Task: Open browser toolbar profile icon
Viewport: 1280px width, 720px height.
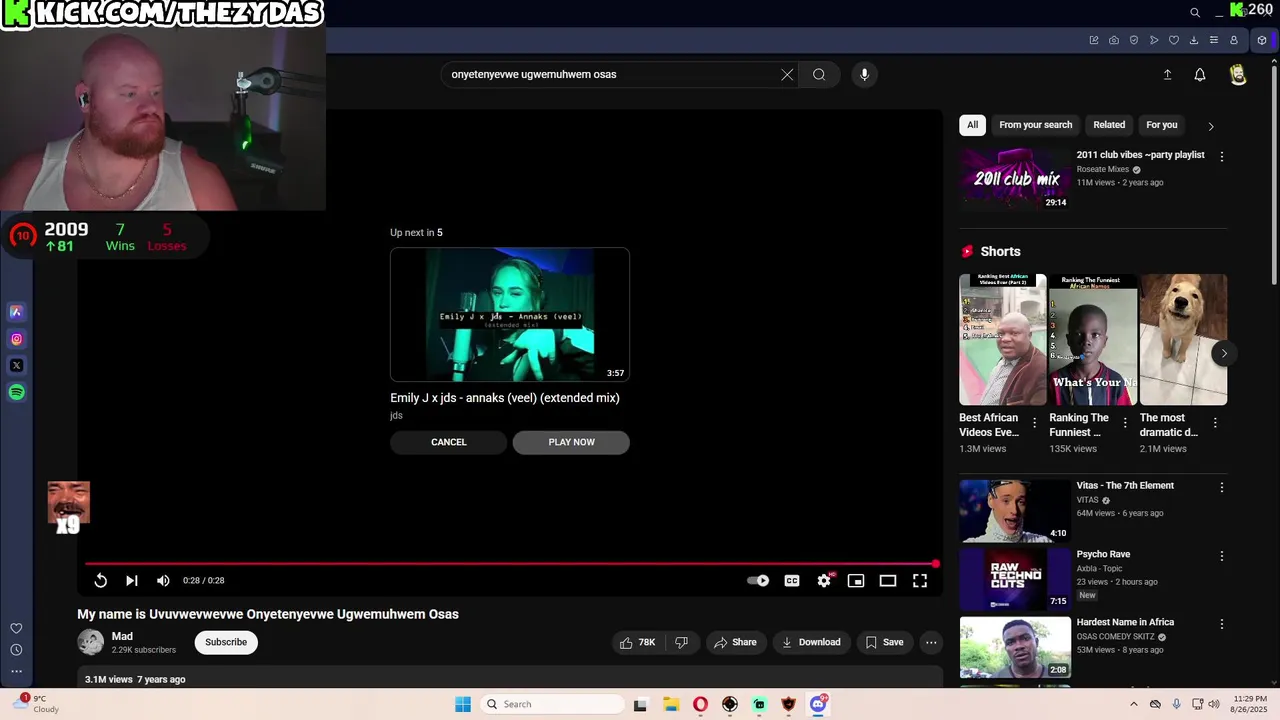Action: click(x=1234, y=41)
